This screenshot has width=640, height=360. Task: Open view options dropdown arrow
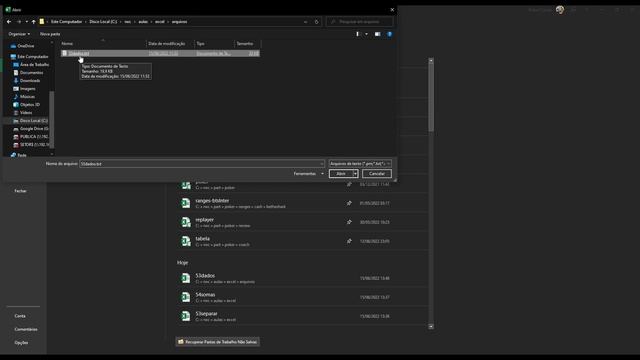tap(366, 34)
